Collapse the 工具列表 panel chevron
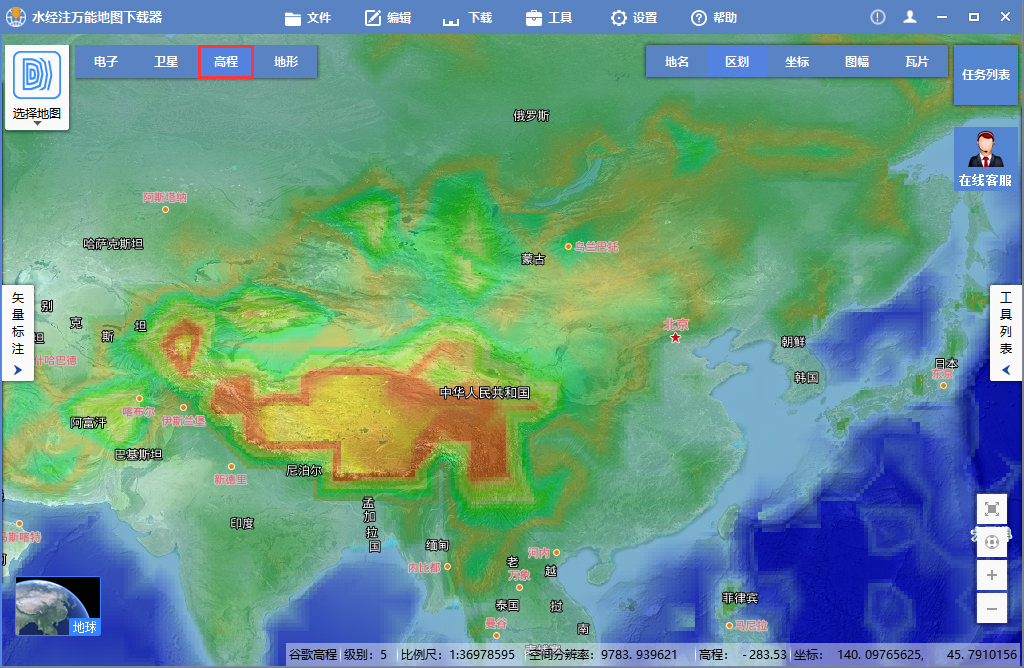1024x668 pixels. tap(1005, 369)
